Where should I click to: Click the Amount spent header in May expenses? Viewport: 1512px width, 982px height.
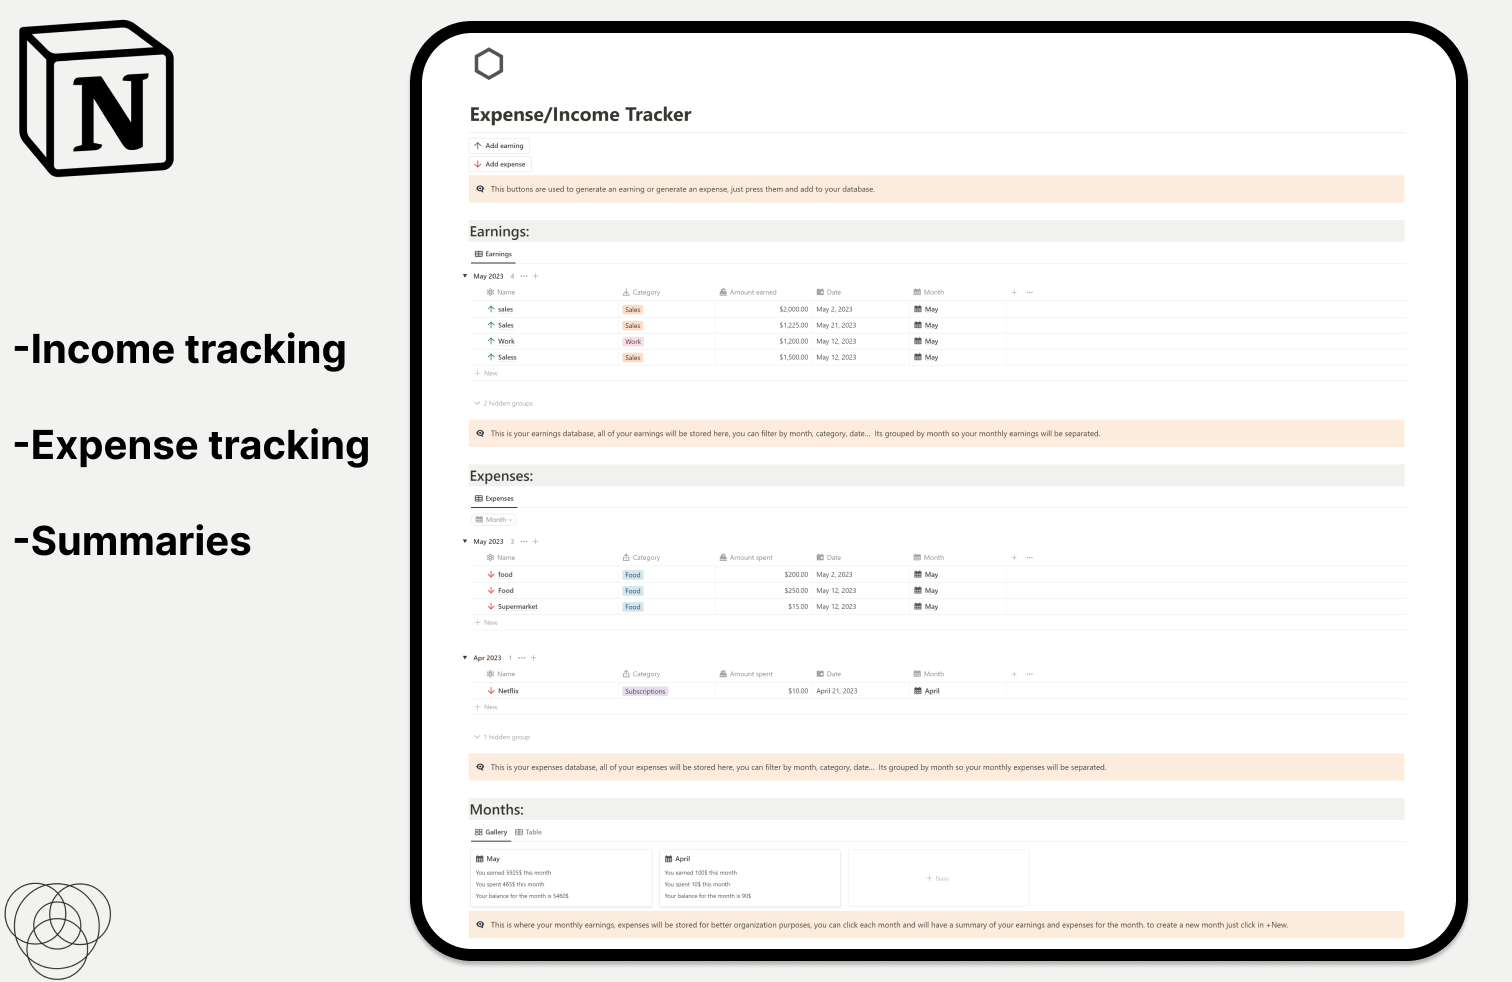pyautogui.click(x=746, y=557)
